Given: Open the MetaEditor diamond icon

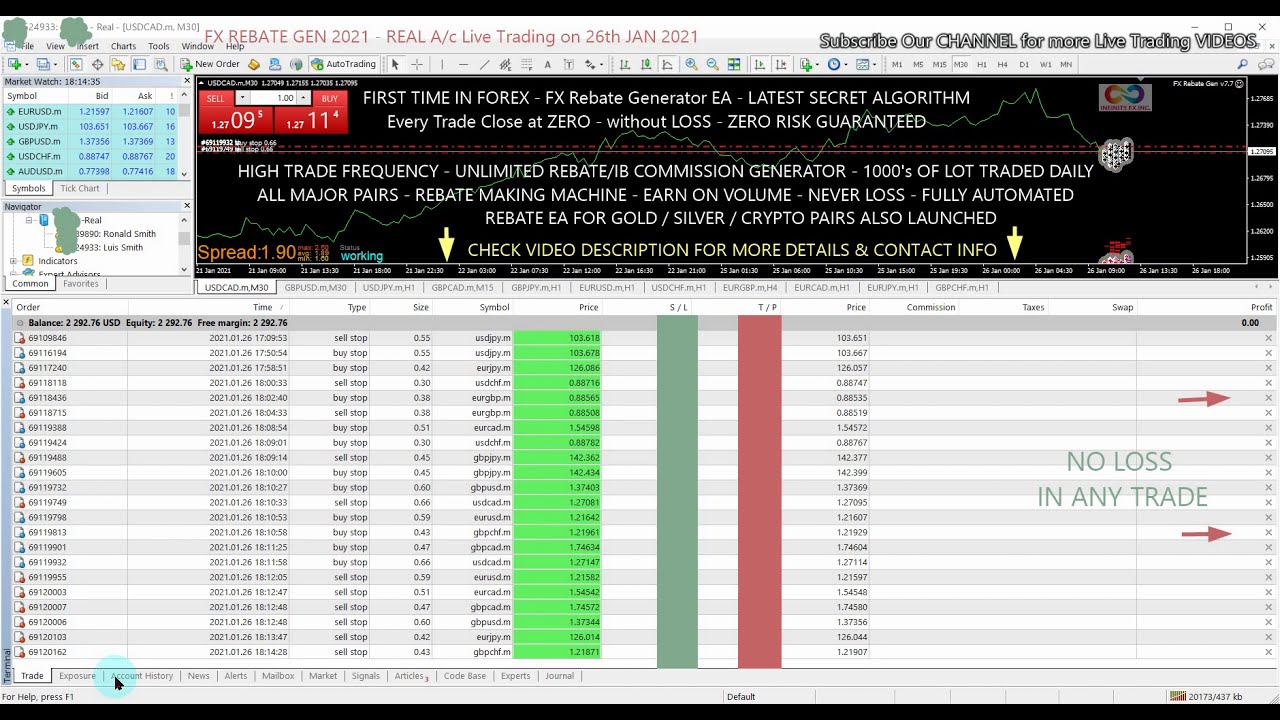Looking at the screenshot, I should click(254, 64).
